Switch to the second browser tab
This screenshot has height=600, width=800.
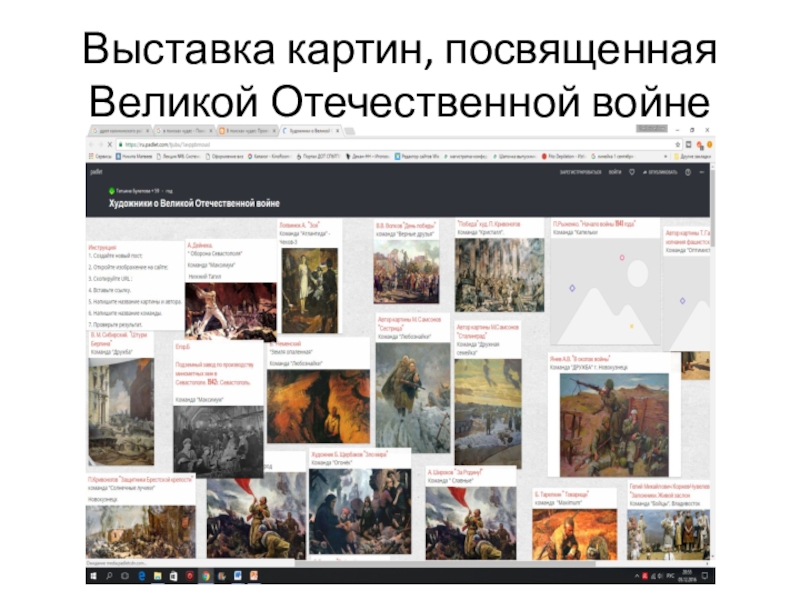[185, 131]
